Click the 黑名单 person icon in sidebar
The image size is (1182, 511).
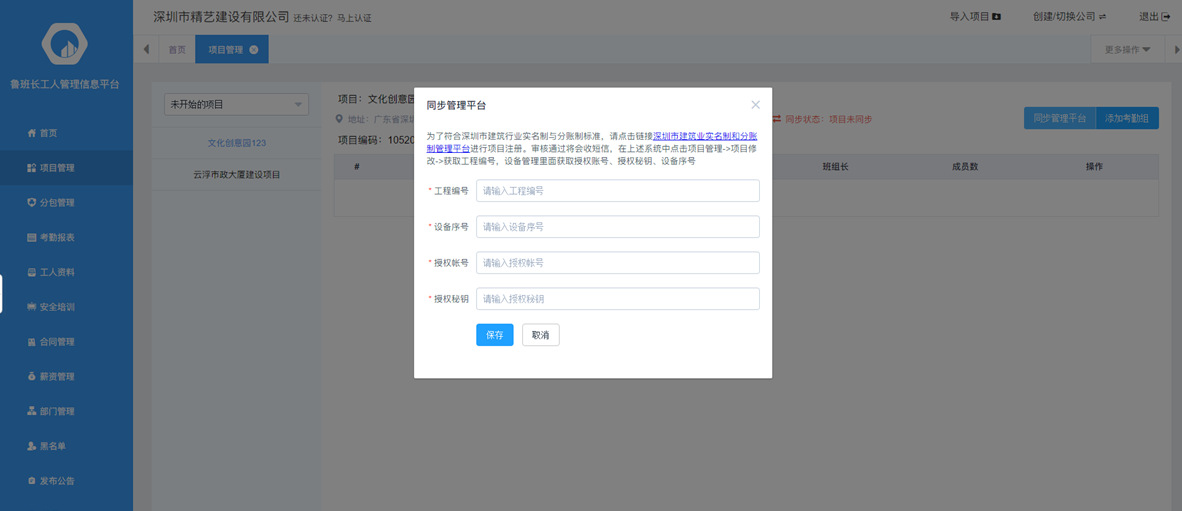tap(32, 446)
